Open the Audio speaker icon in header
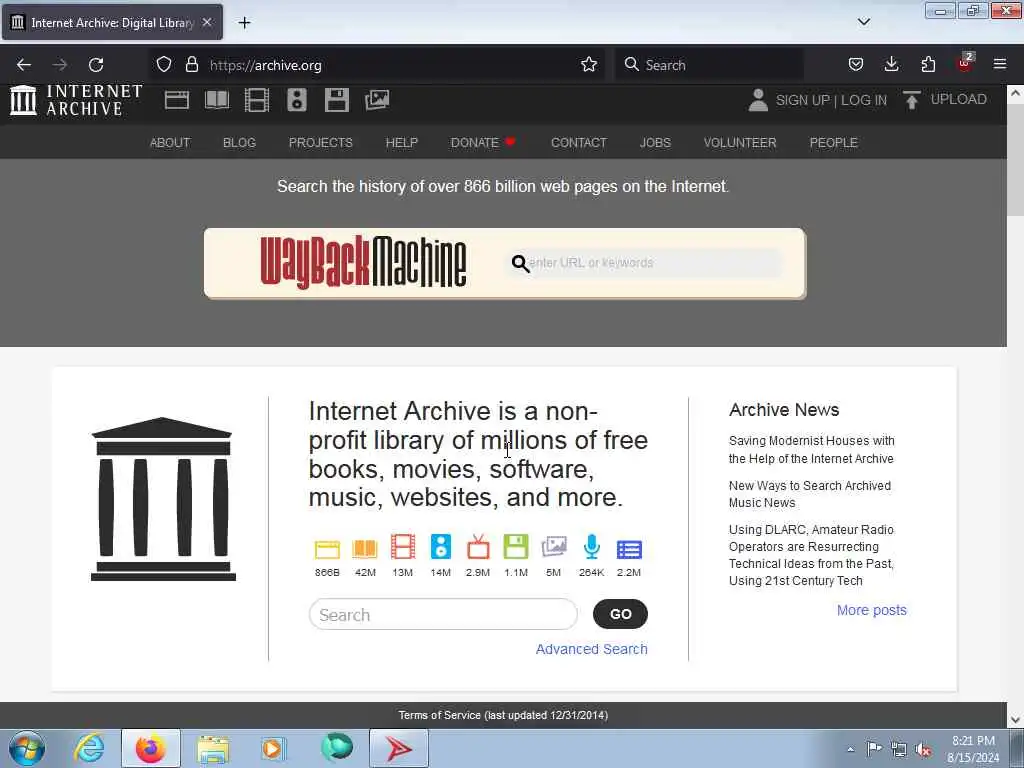 [x=296, y=100]
